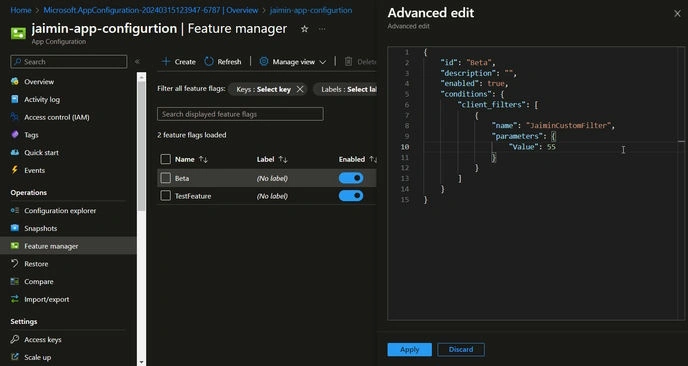The height and width of the screenshot is (366, 688).
Task: Click the Snapshots icon
Action: coord(15,228)
